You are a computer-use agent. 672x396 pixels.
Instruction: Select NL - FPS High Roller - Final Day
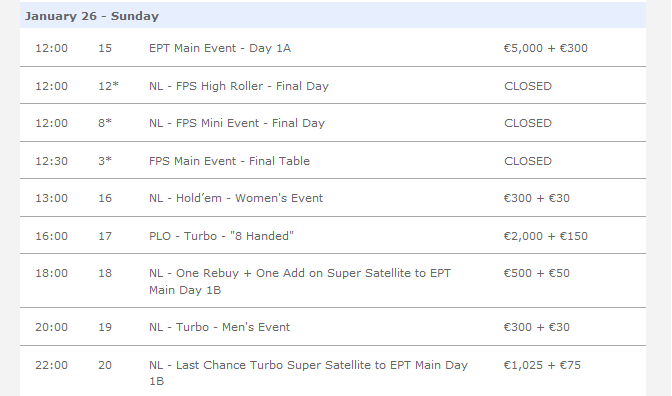239,86
